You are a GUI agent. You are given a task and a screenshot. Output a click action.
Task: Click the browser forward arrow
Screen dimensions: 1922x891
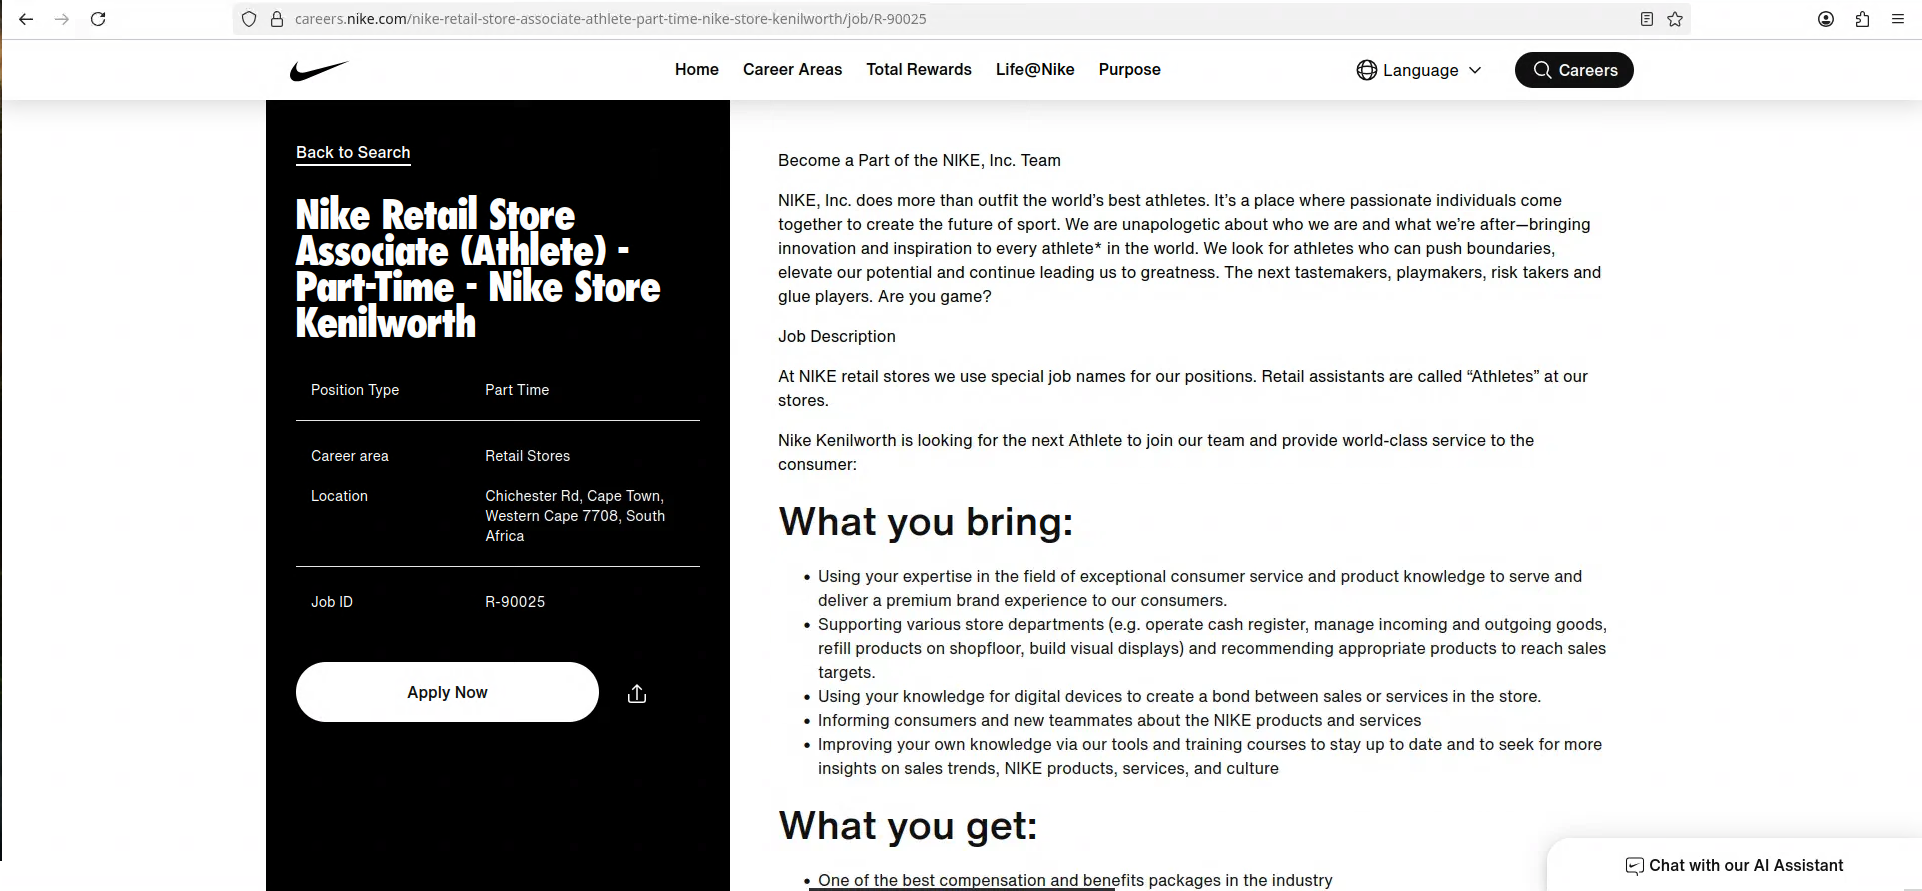62,19
